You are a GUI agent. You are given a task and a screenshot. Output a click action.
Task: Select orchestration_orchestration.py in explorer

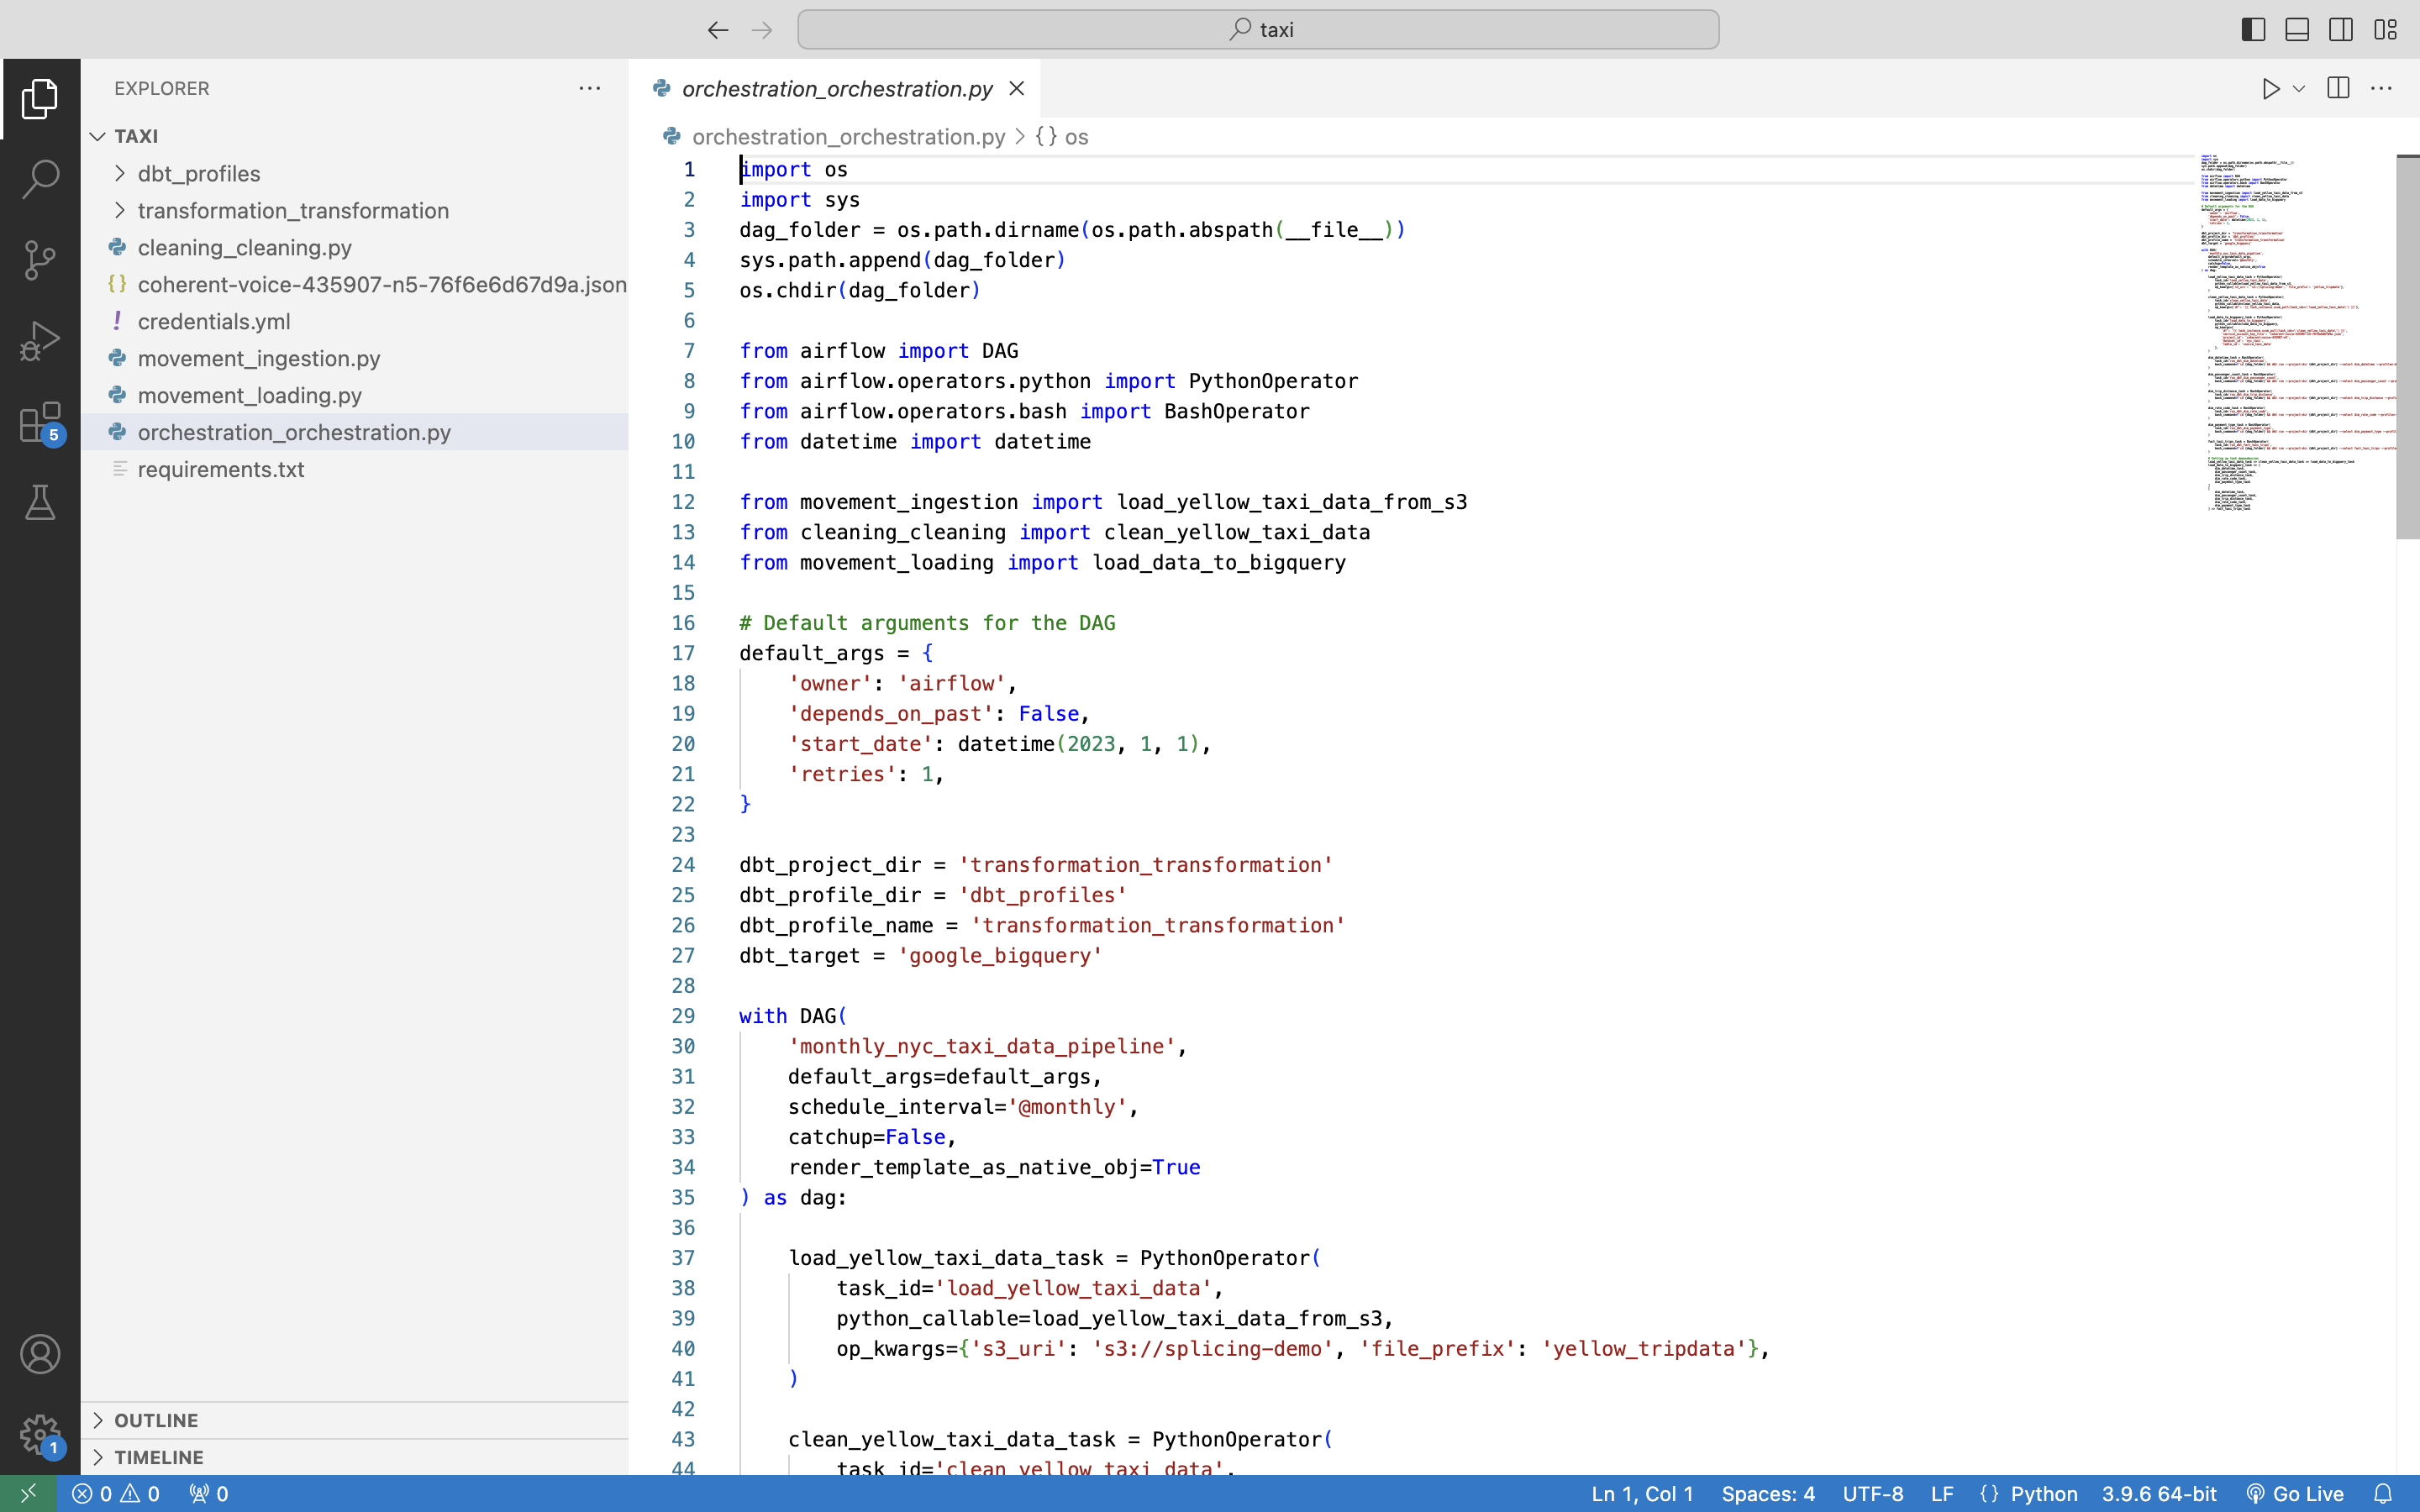[x=292, y=432]
